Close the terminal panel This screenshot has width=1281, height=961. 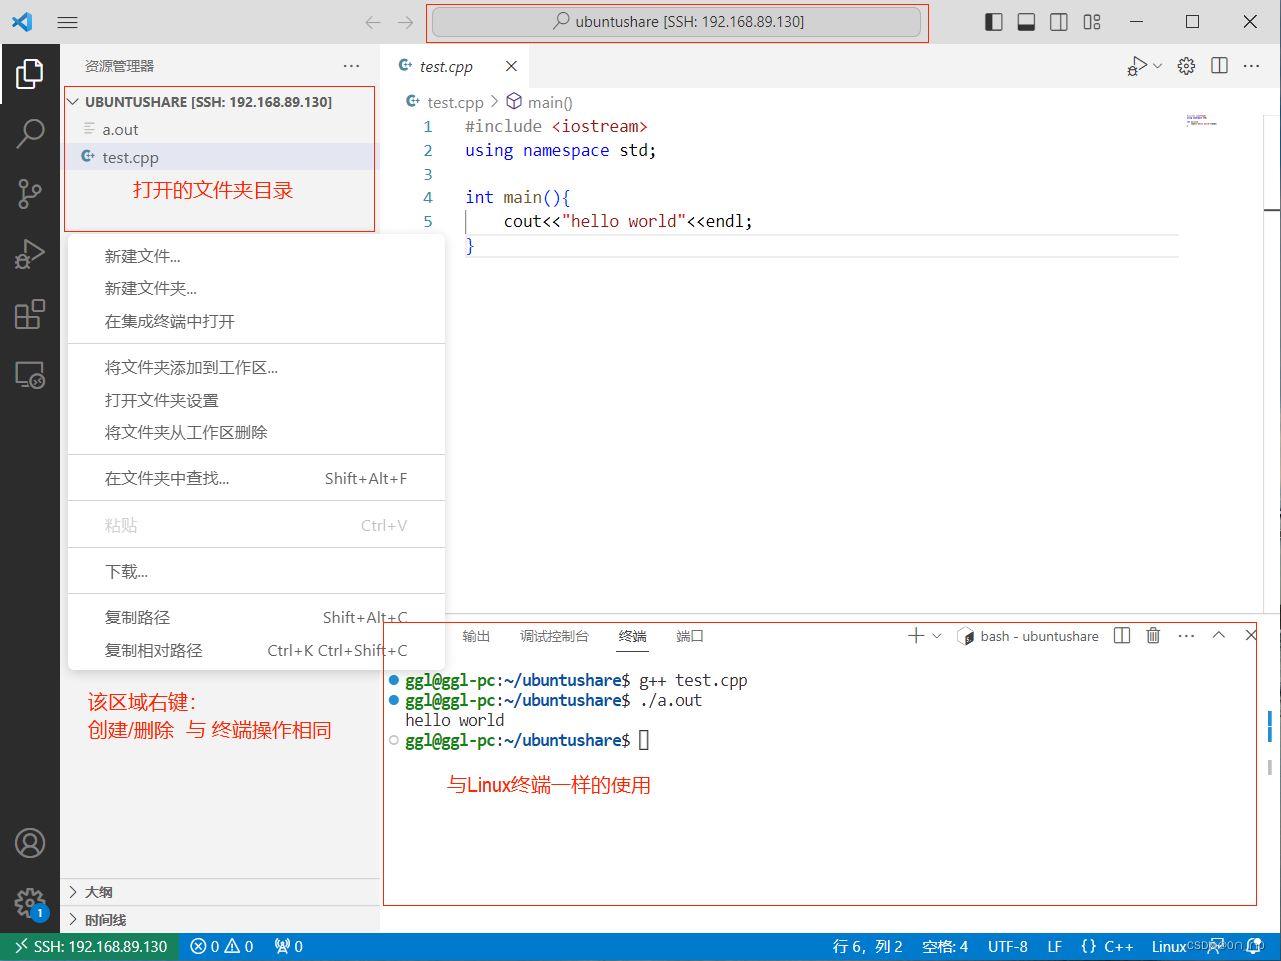click(1251, 636)
